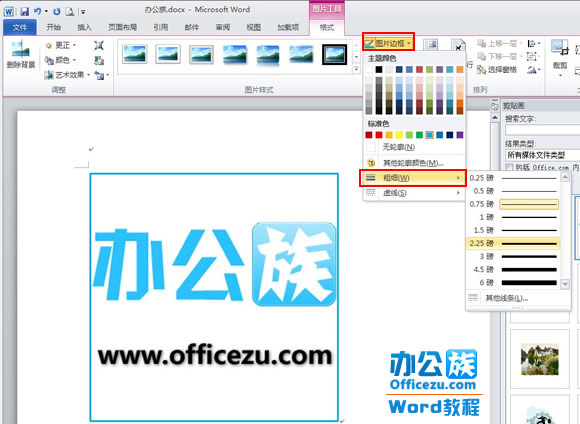580x424 pixels.
Task: Open the 更正 (Corrections) dropdown
Action: 60,45
